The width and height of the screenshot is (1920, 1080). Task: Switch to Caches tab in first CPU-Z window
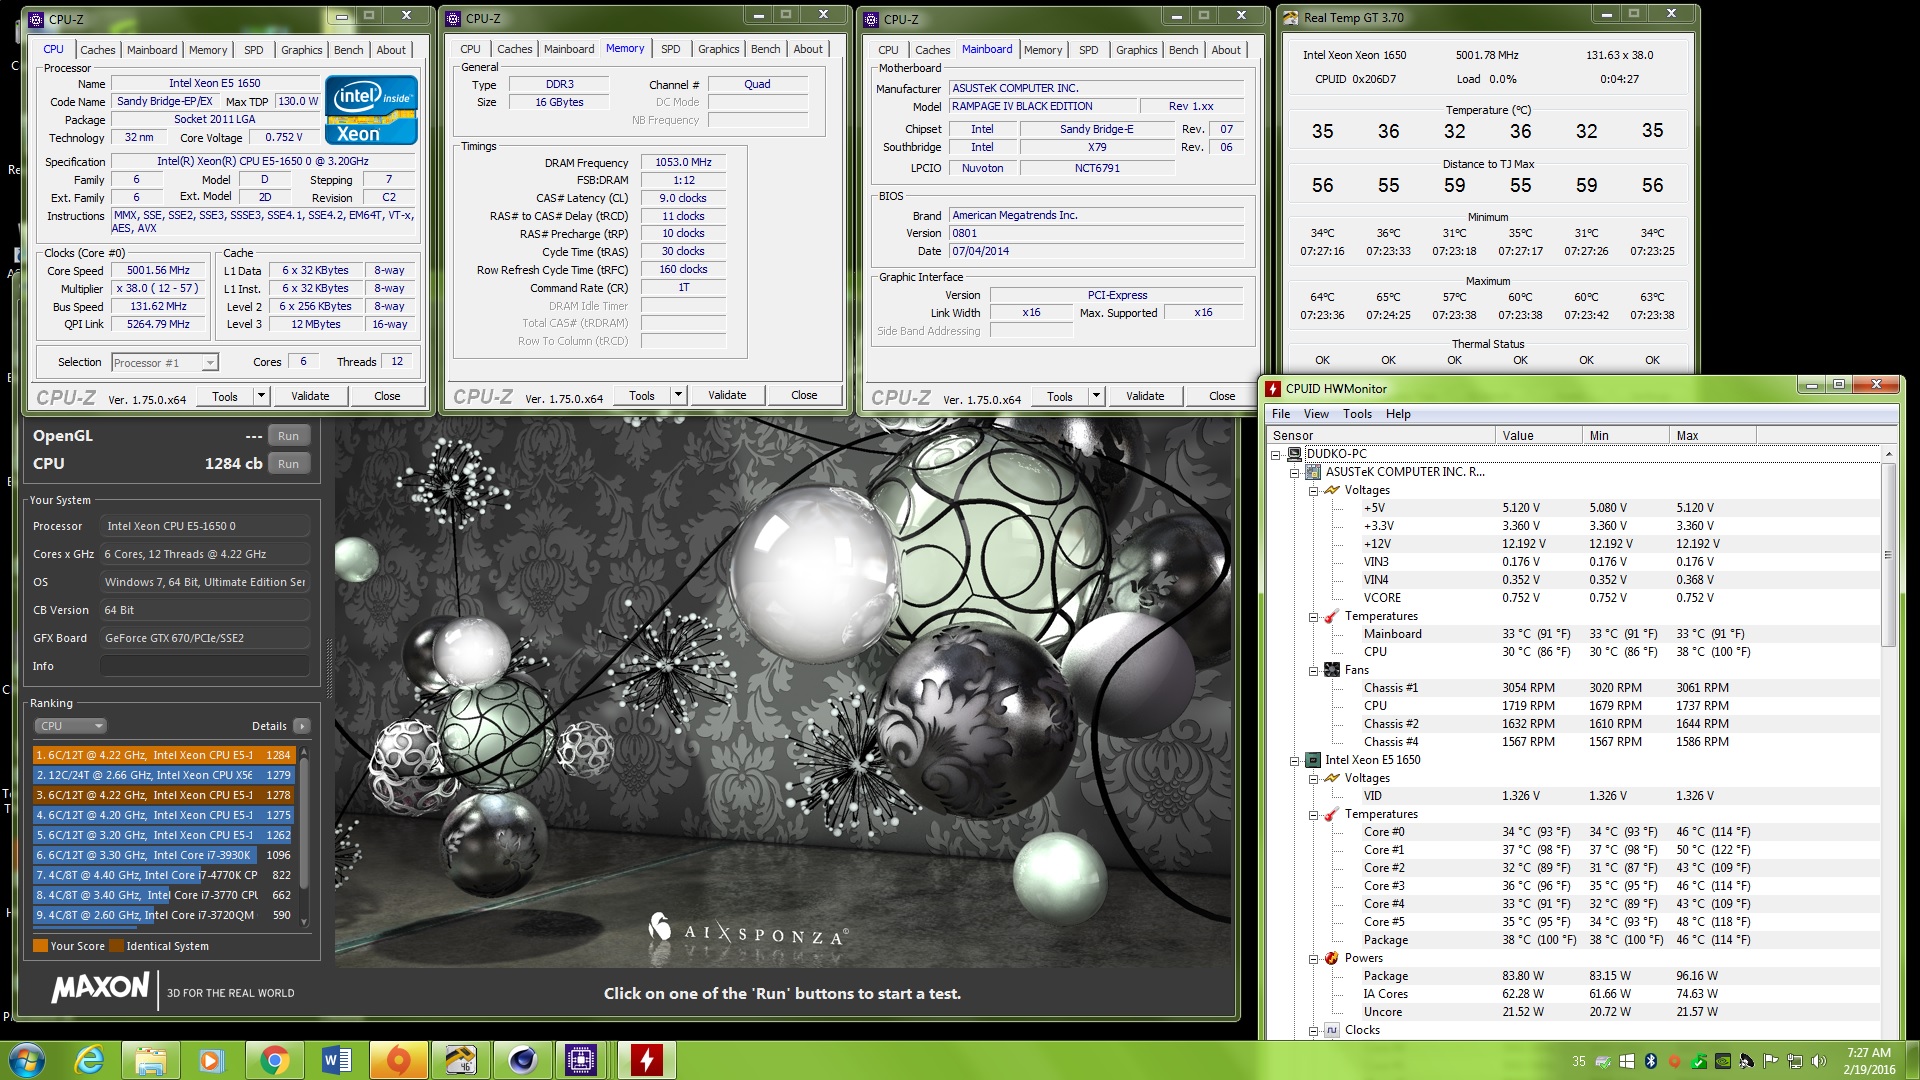(x=98, y=50)
